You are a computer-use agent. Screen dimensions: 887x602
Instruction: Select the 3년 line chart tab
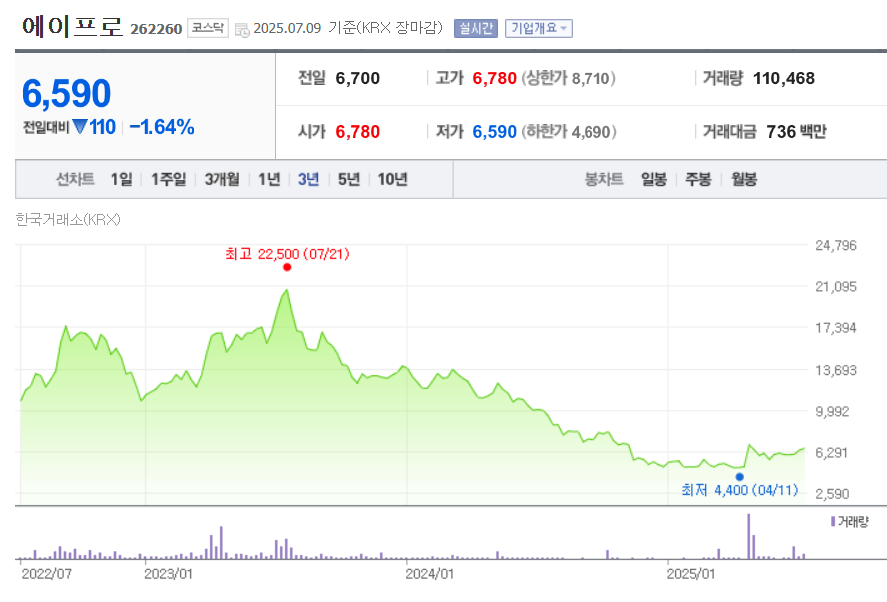pyautogui.click(x=308, y=179)
